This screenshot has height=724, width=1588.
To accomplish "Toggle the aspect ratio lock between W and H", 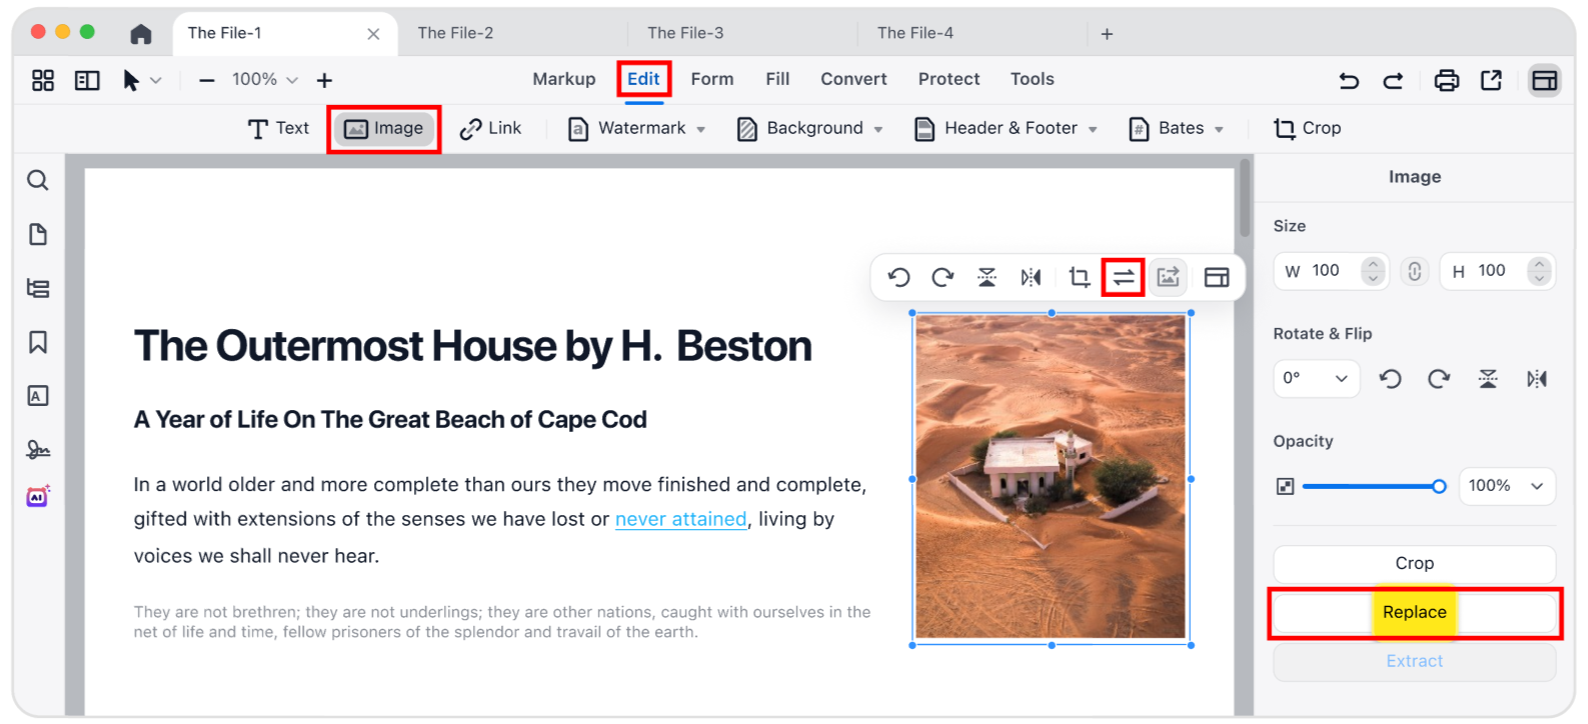I will (x=1414, y=271).
